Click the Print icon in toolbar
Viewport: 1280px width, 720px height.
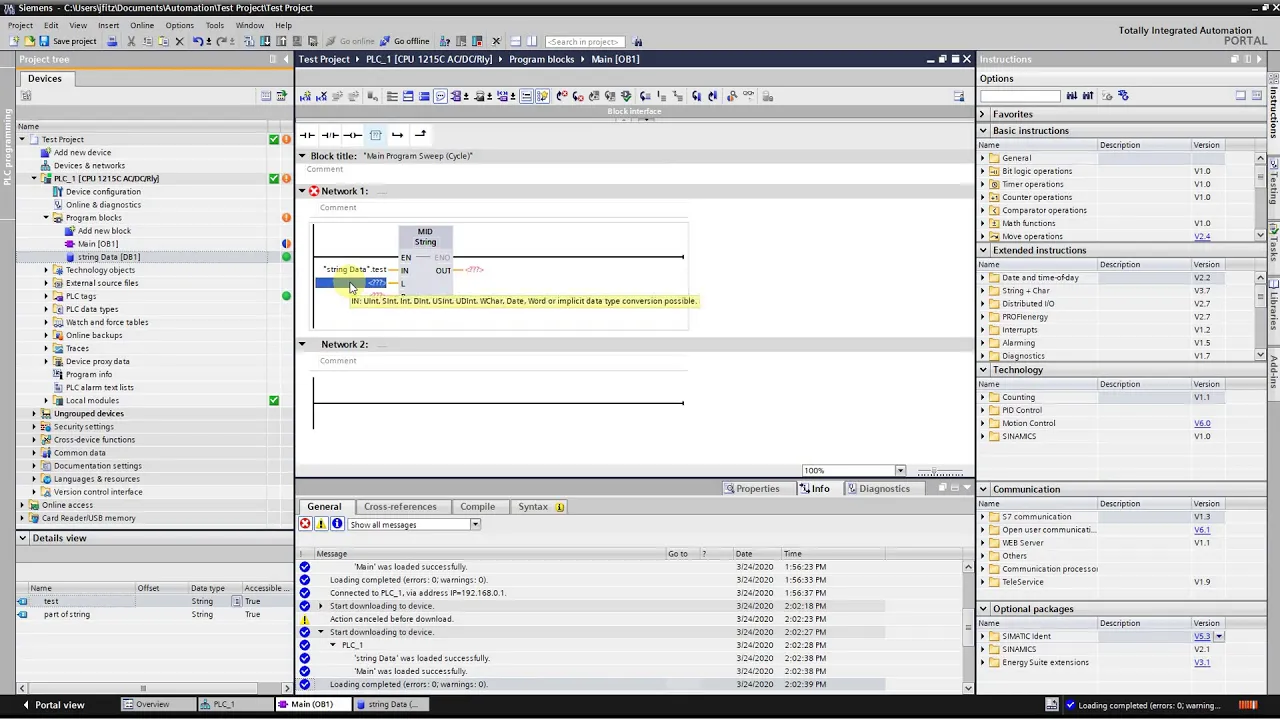click(112, 41)
